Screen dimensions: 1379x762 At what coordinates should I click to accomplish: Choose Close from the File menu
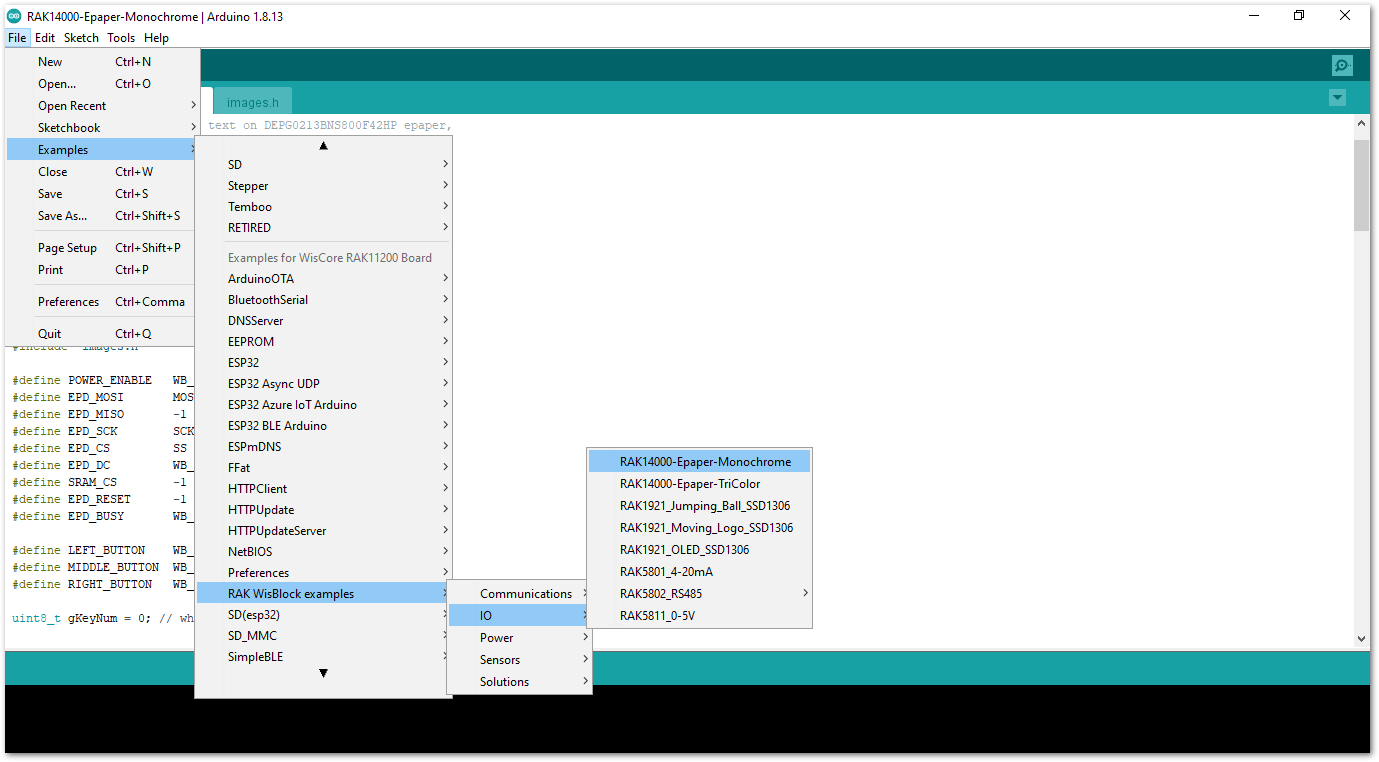[x=102, y=172]
